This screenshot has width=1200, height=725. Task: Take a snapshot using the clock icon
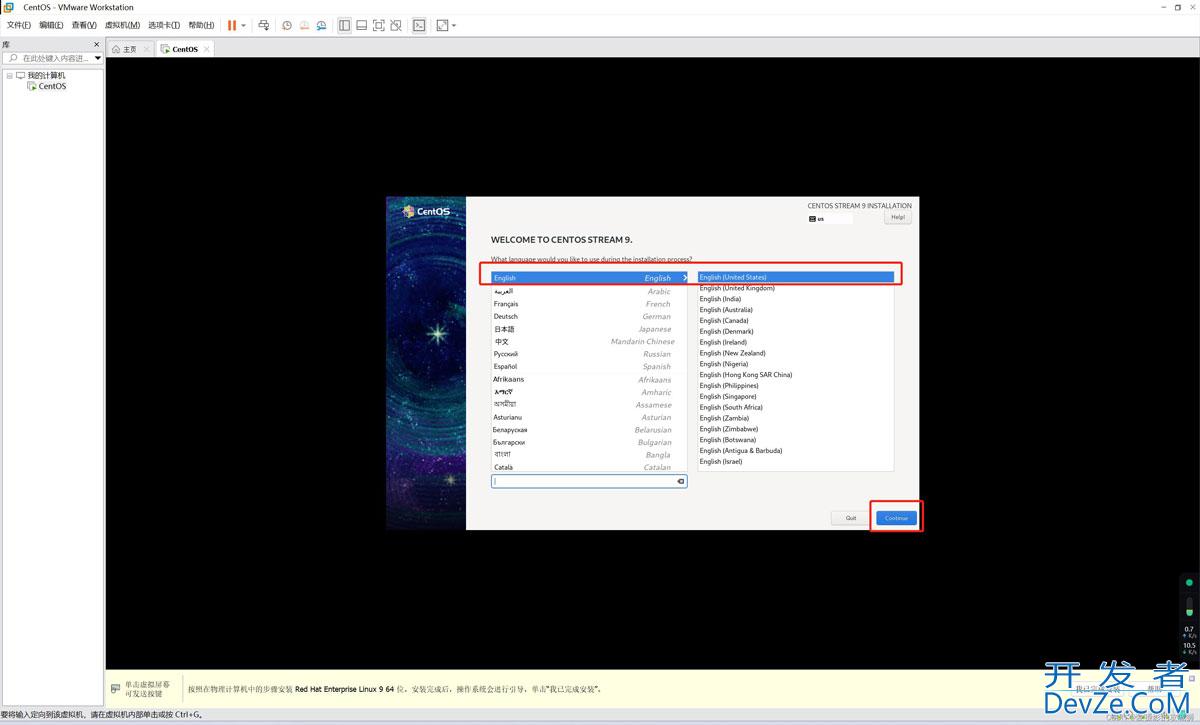287,25
